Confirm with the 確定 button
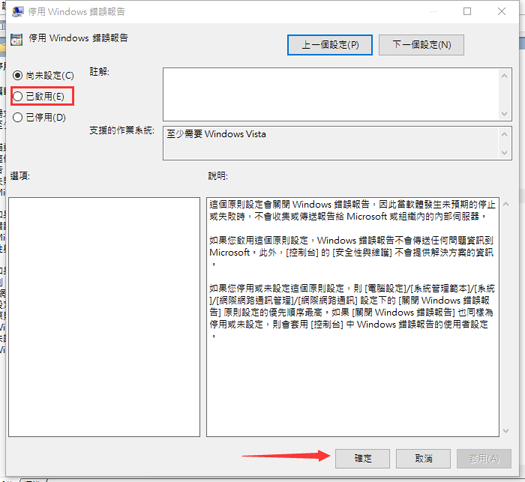Screen dimensions: 525x482 tap(363, 458)
